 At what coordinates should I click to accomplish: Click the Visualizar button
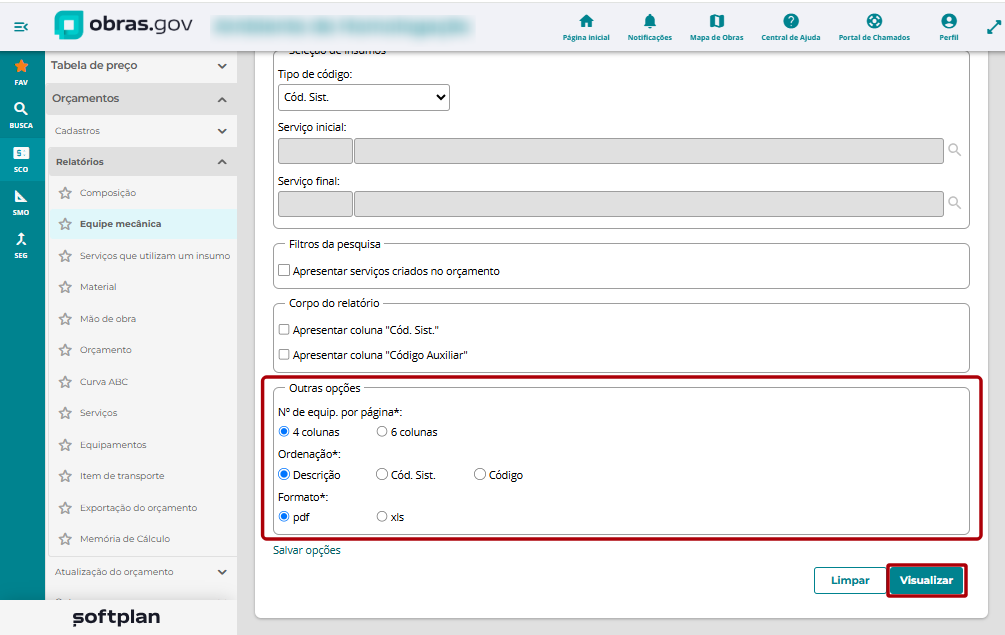pyautogui.click(x=926, y=581)
